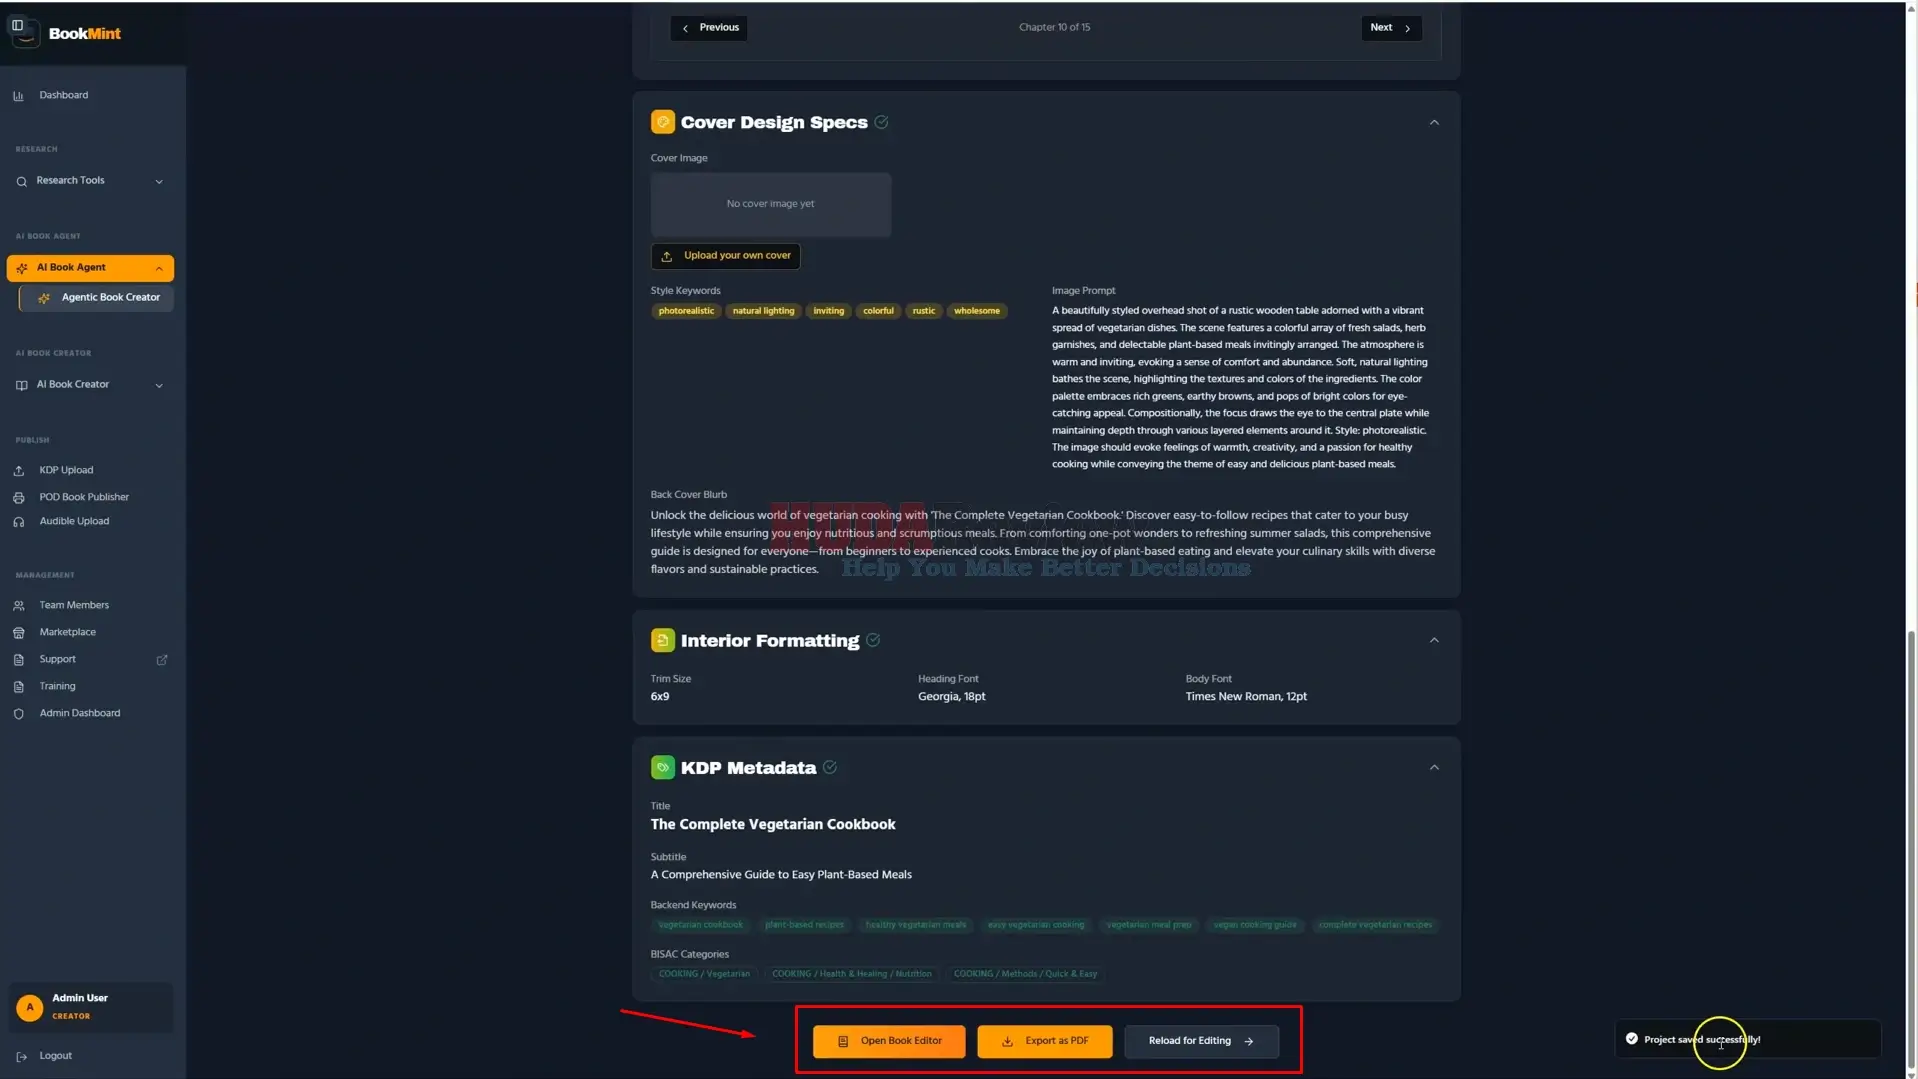
Task: Click the KDP Metadata tag icon
Action: tap(662, 767)
